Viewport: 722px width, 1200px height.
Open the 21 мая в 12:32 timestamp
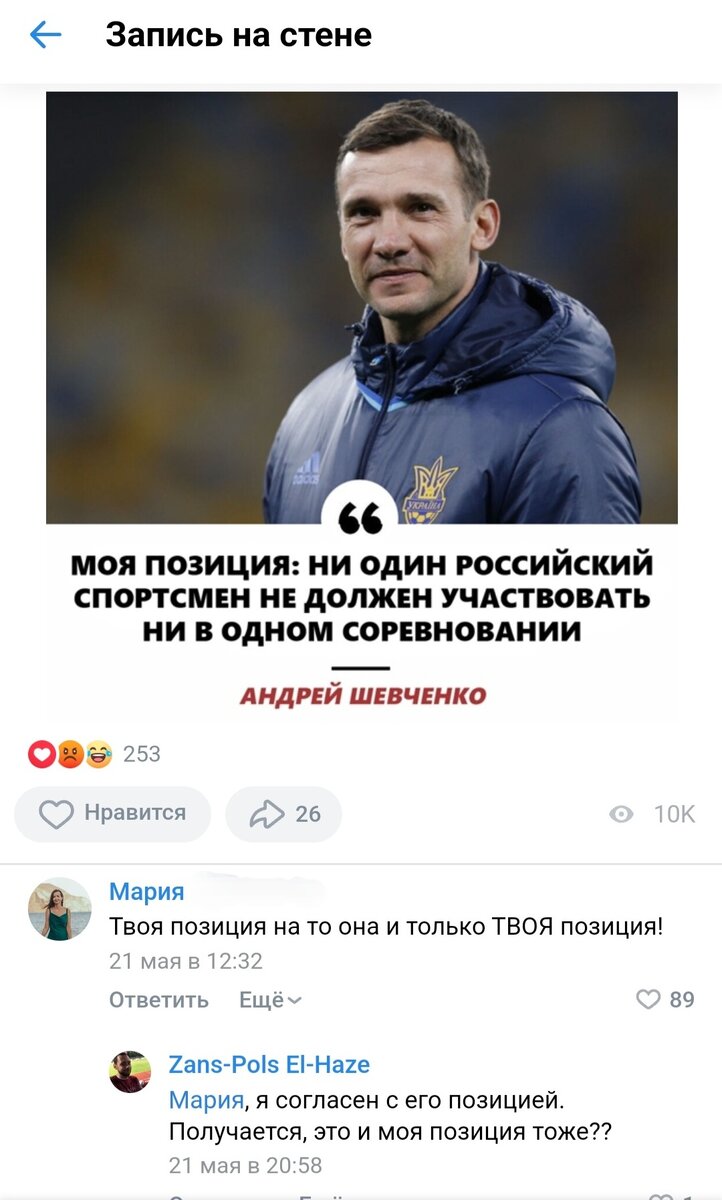(186, 961)
